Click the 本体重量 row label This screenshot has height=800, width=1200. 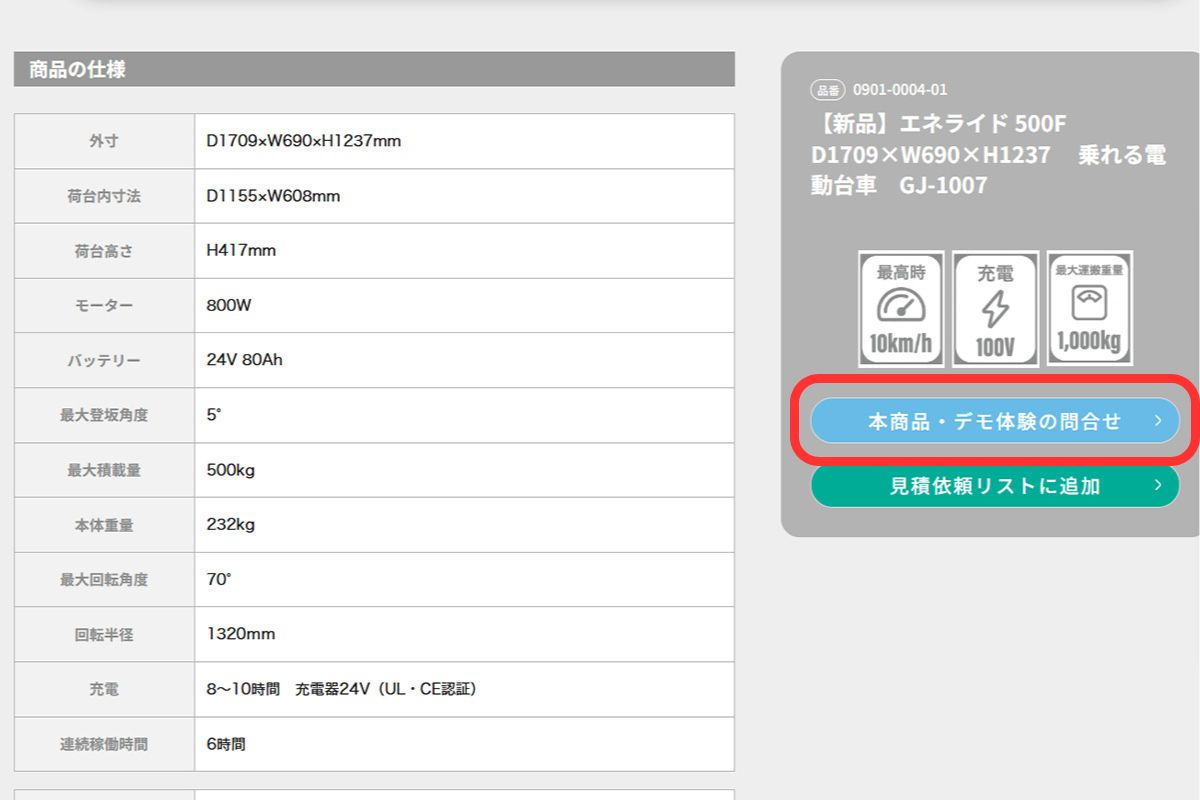point(104,525)
